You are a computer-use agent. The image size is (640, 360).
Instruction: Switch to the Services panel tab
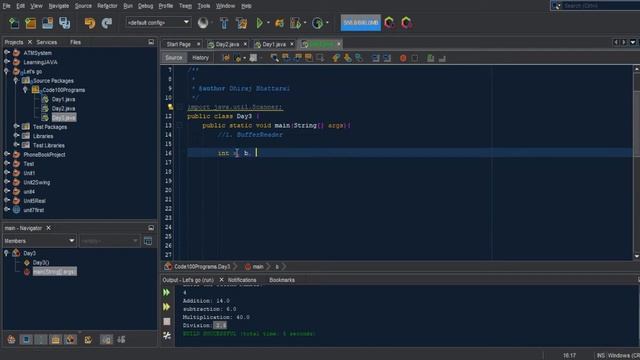tap(47, 42)
